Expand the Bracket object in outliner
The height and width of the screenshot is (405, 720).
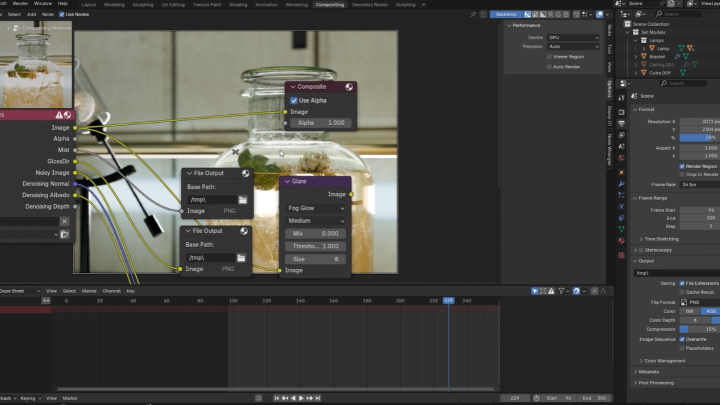[636, 56]
